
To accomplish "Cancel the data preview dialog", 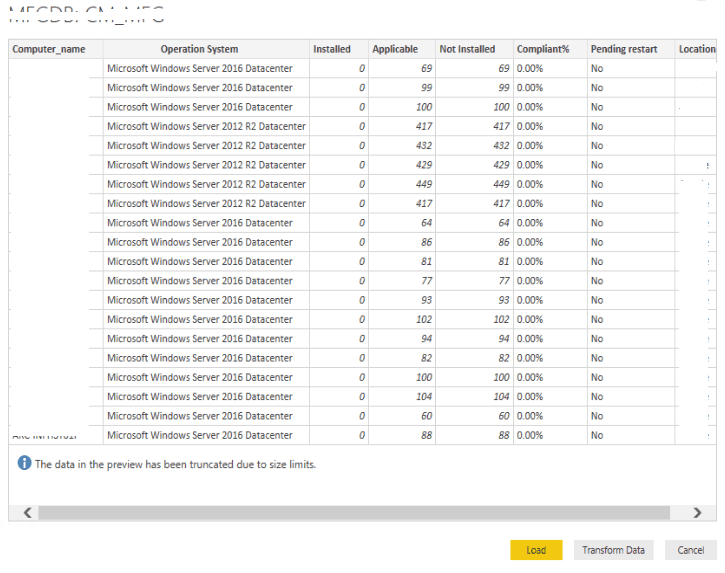I will (x=690, y=550).
